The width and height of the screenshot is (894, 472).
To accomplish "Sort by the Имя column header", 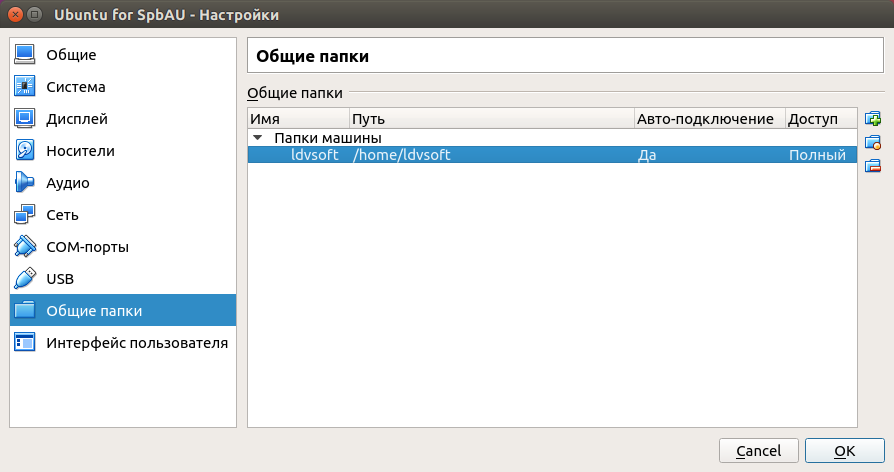I will [291, 119].
